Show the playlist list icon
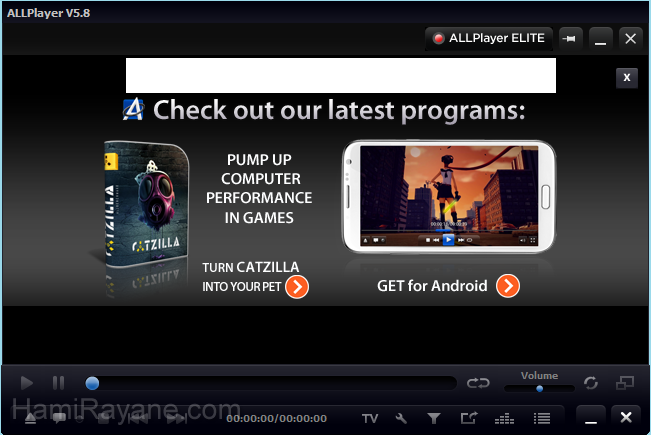Screen dimensions: 651x435 pos(542,418)
